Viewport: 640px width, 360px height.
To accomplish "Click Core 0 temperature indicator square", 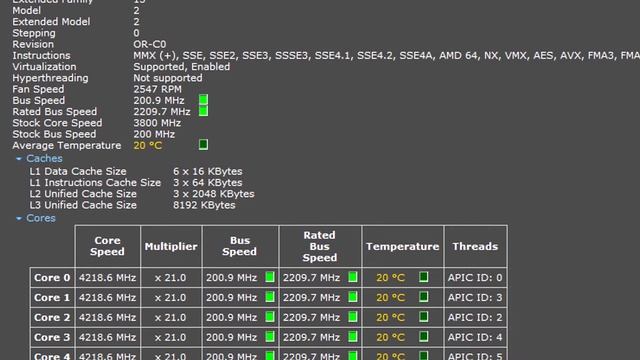I will [x=424, y=277].
